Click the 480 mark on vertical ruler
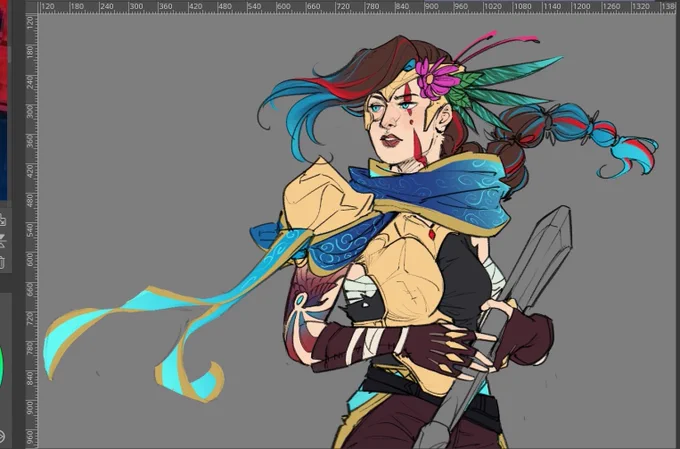The image size is (680, 449). (30, 200)
